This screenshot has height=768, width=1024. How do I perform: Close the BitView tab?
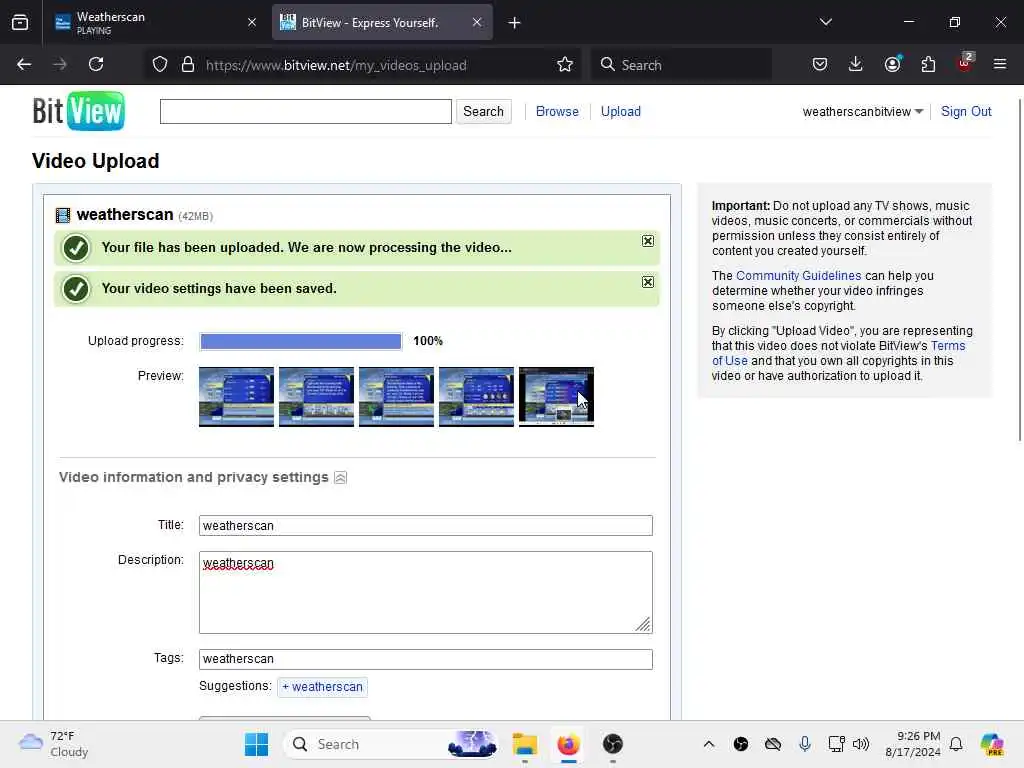[x=477, y=22]
